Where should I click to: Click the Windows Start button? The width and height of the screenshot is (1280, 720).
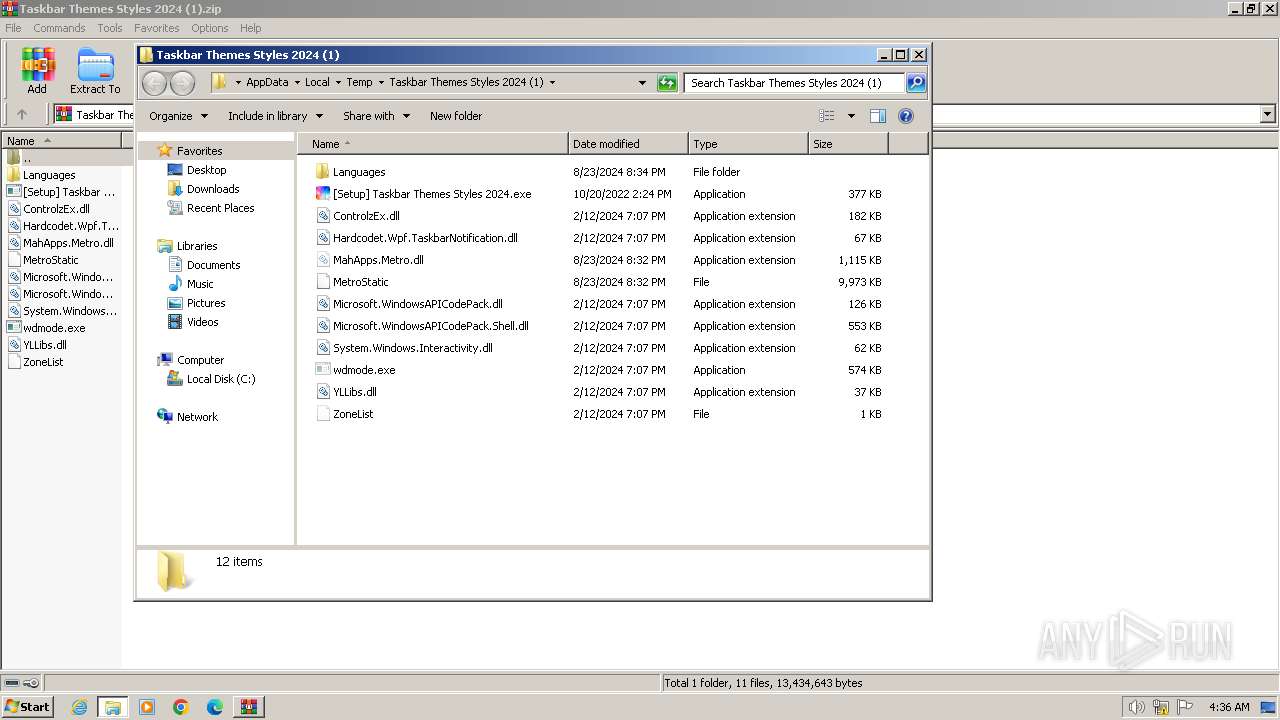click(27, 706)
